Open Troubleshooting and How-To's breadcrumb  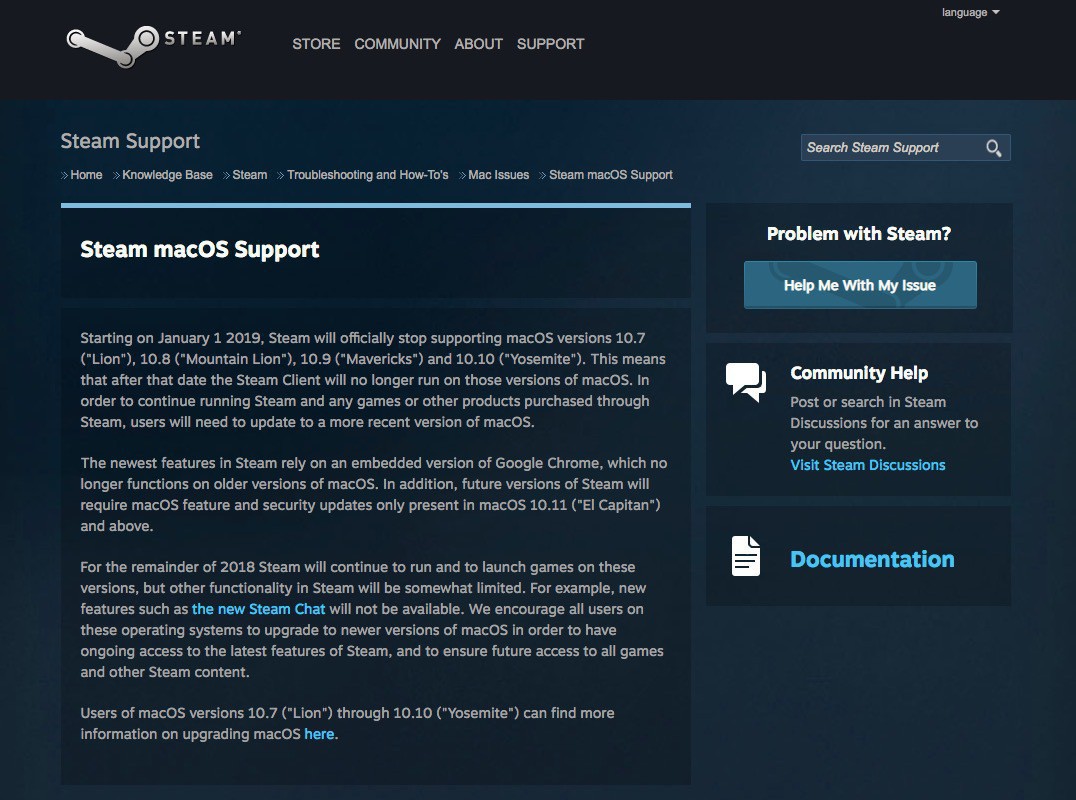tap(367, 175)
